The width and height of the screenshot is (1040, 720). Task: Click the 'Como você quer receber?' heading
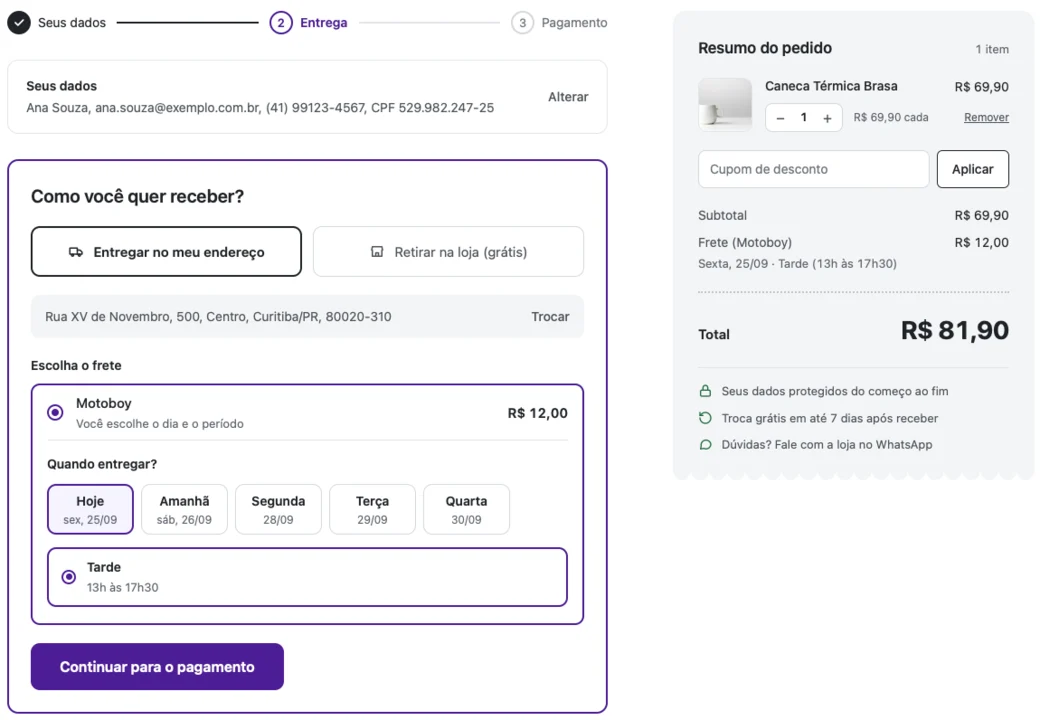click(x=137, y=196)
